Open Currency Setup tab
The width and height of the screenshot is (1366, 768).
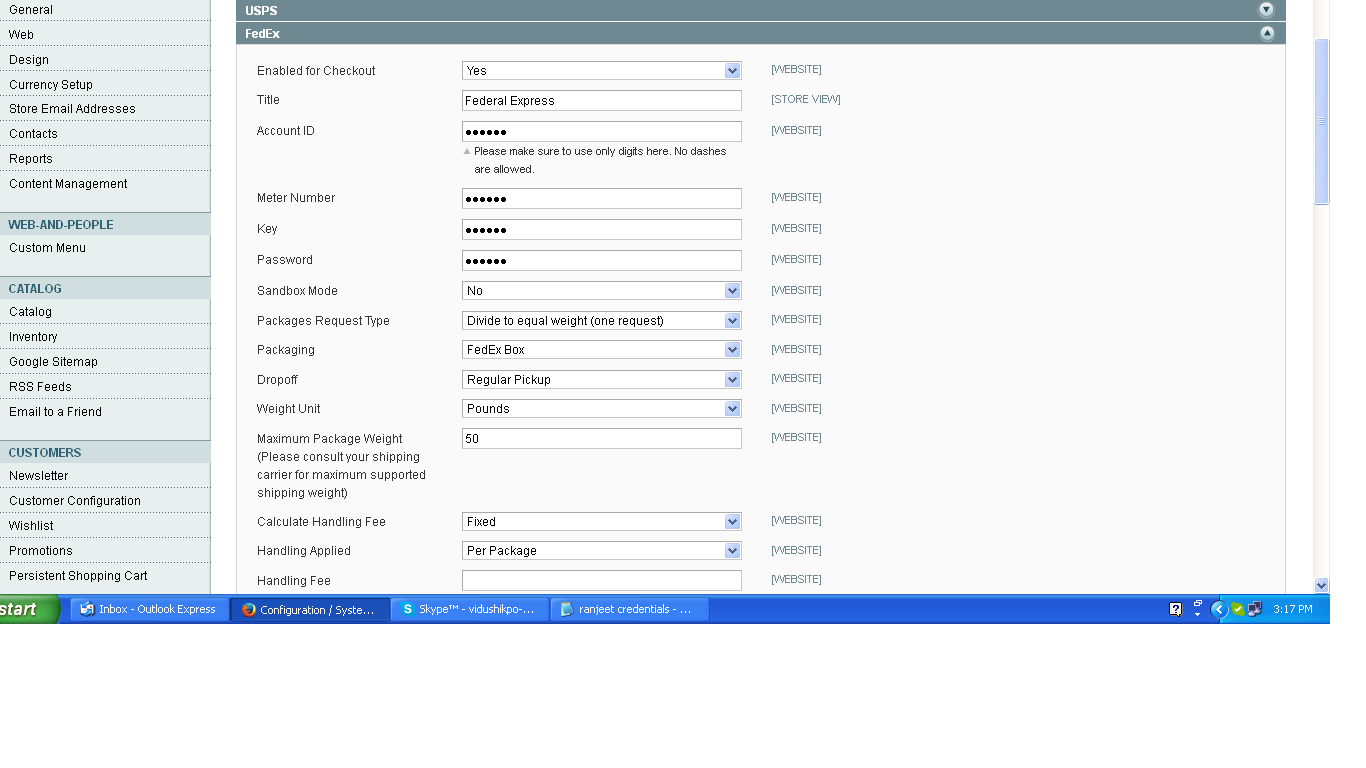(x=105, y=84)
